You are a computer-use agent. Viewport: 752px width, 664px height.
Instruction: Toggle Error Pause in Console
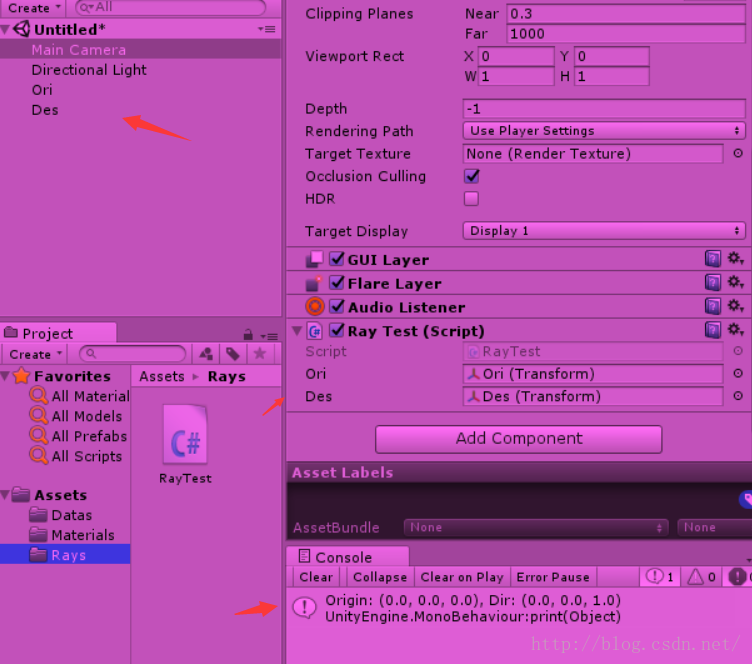(553, 577)
